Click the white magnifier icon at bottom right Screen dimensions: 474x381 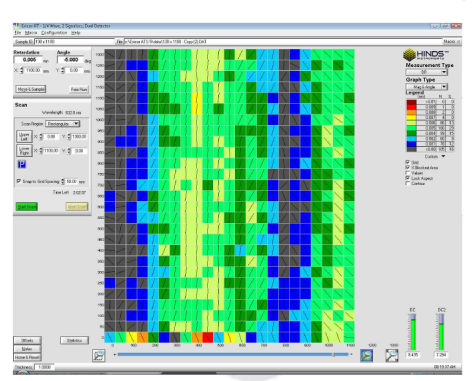[392, 355]
